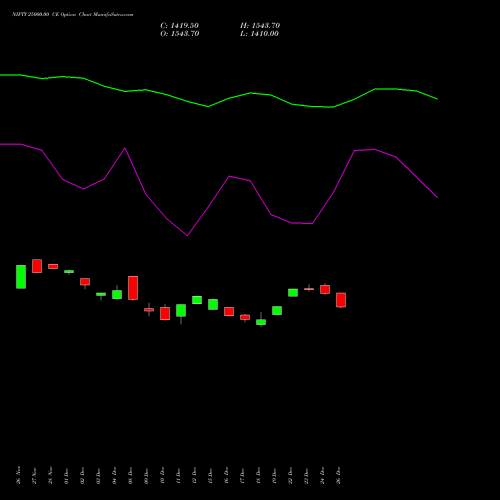Click the 24 Dec date axis label
This screenshot has width=500, height=500.
point(322,475)
